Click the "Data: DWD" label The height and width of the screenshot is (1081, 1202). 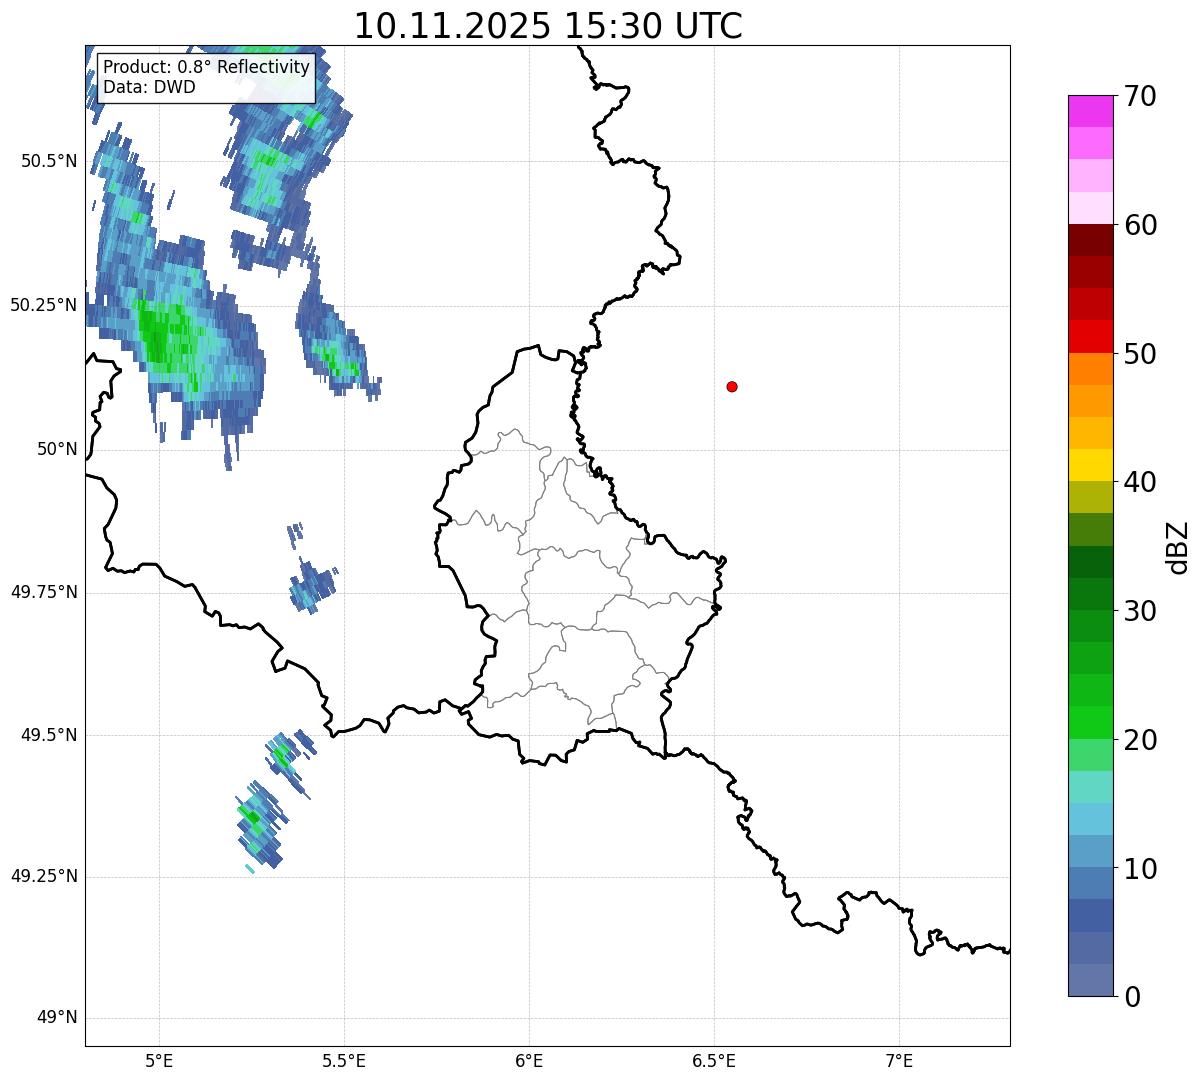pyautogui.click(x=149, y=88)
